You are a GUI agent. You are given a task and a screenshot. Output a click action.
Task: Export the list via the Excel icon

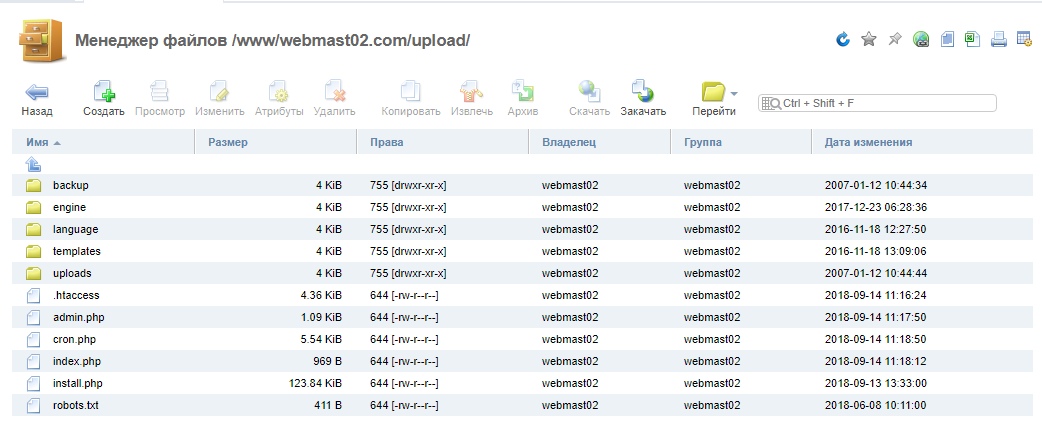972,40
